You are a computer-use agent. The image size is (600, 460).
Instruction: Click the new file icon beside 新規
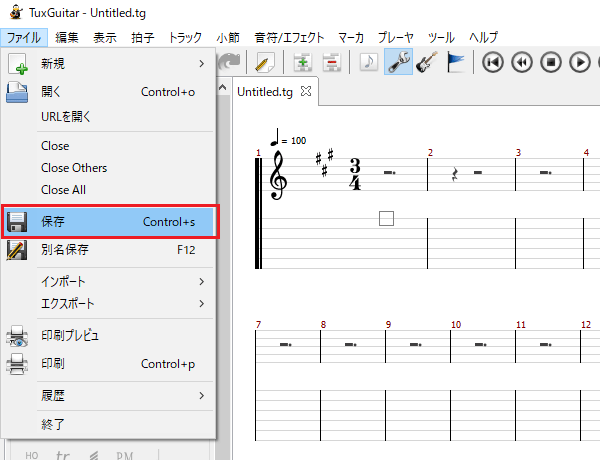18,64
